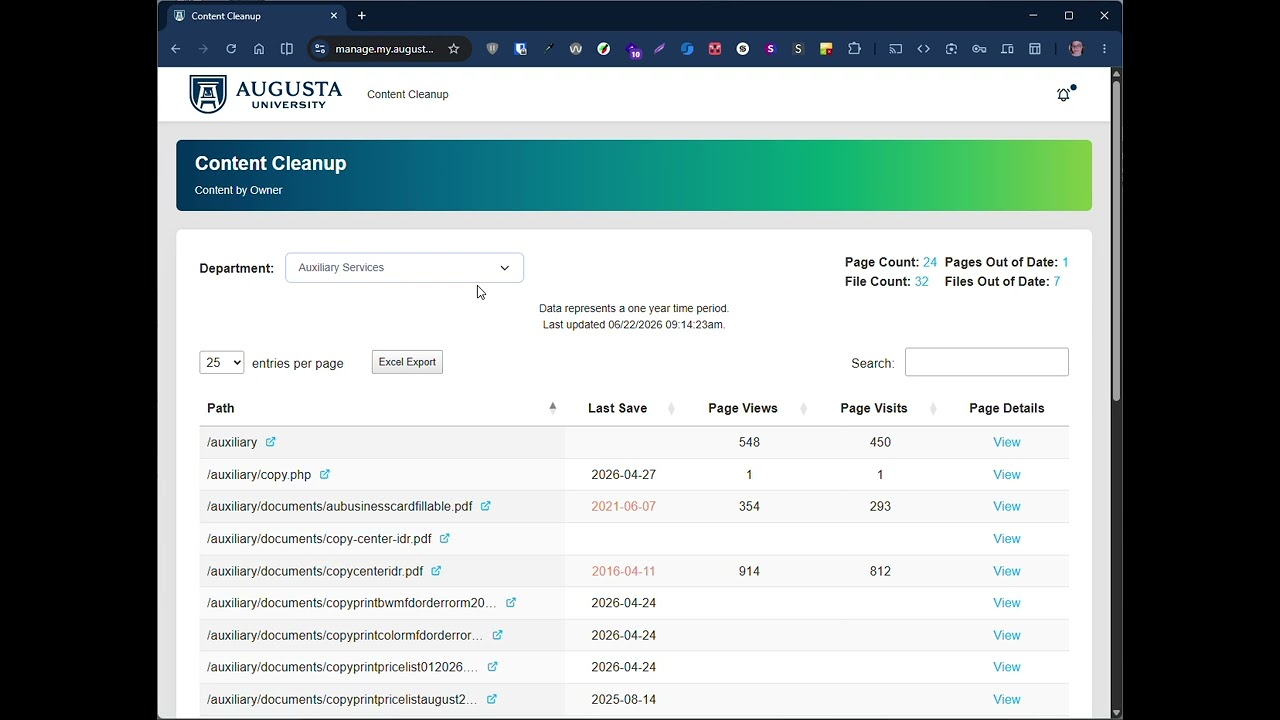Bookmark this page with the star icon
This screenshot has height=720, width=1280.
454,49
